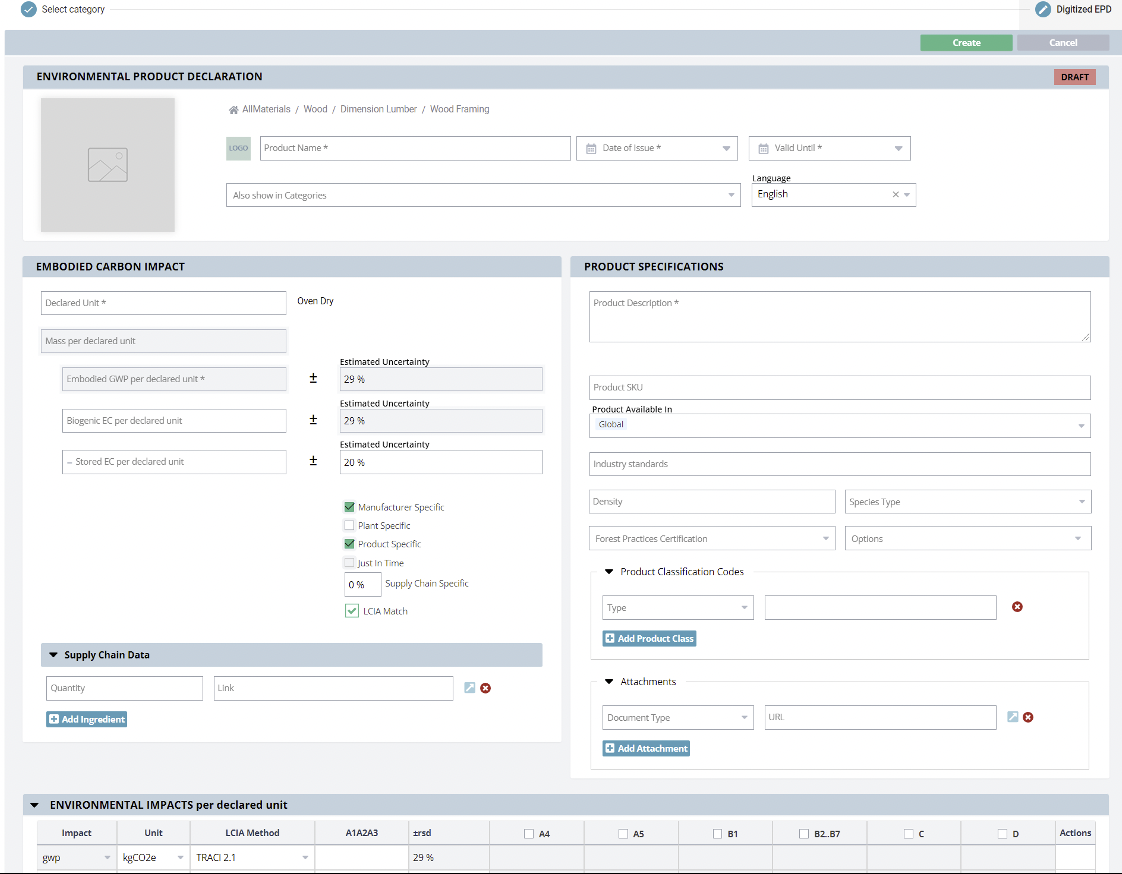
Task: Click the green Create button
Action: coord(966,43)
